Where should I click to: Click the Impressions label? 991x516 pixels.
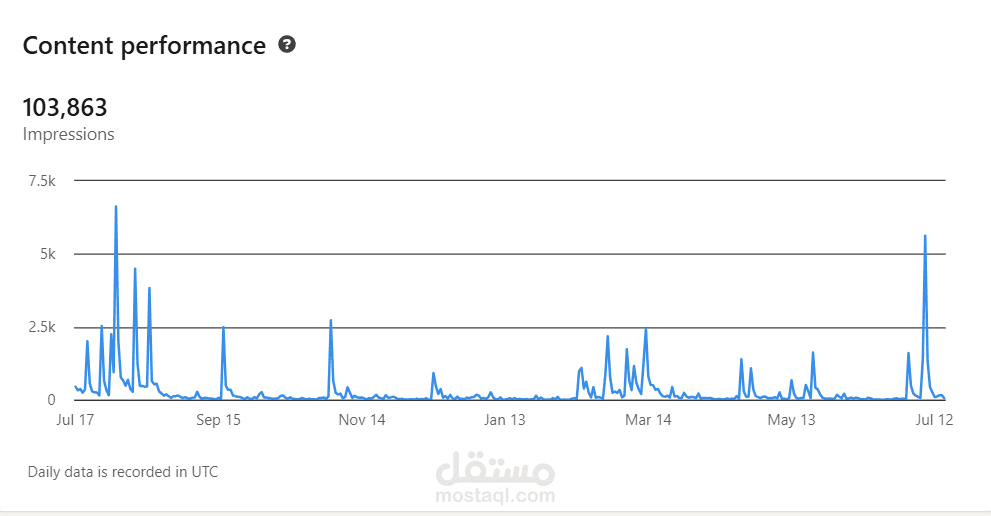click(68, 135)
